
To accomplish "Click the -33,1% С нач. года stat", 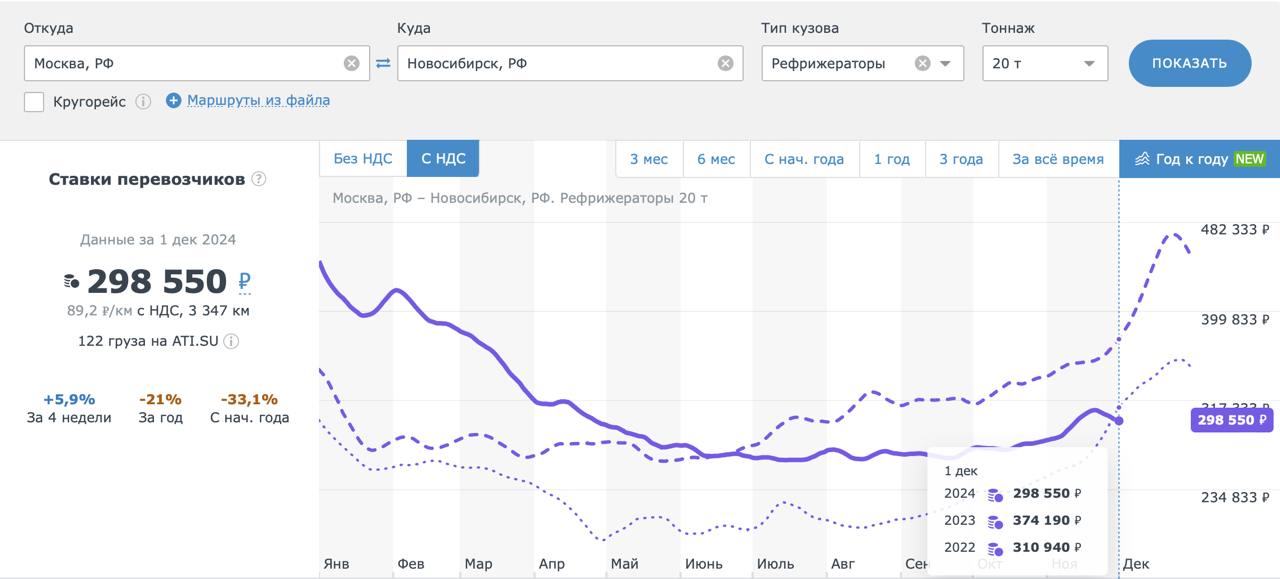I will (x=249, y=408).
